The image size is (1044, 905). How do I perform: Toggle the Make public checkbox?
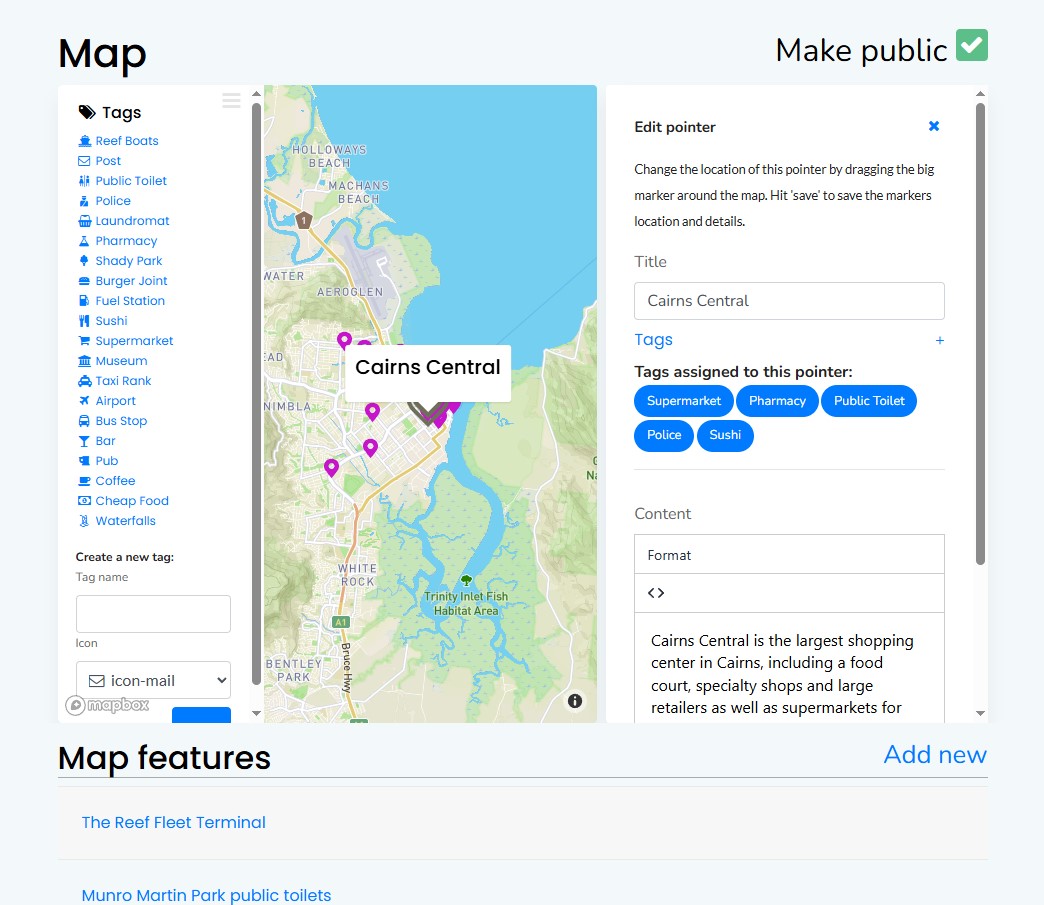971,46
